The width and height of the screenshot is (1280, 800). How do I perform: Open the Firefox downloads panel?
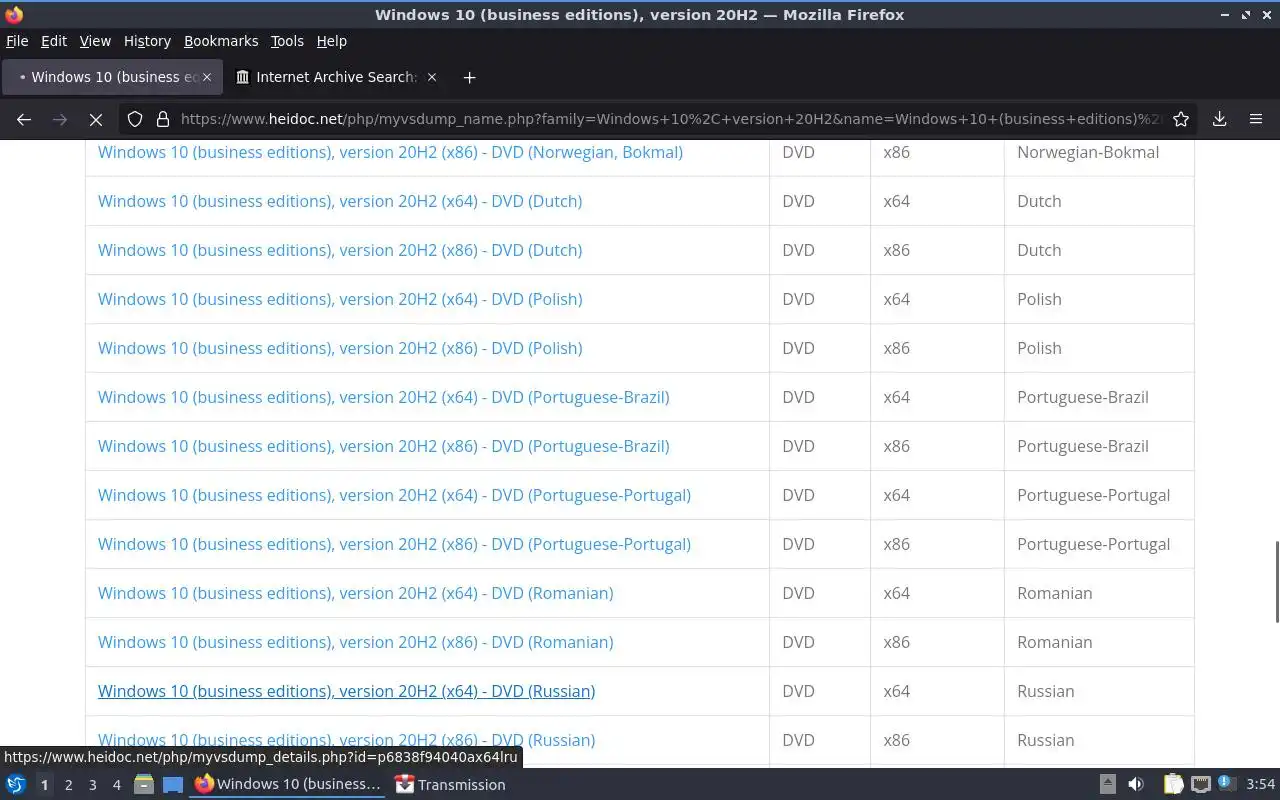pyautogui.click(x=1220, y=119)
